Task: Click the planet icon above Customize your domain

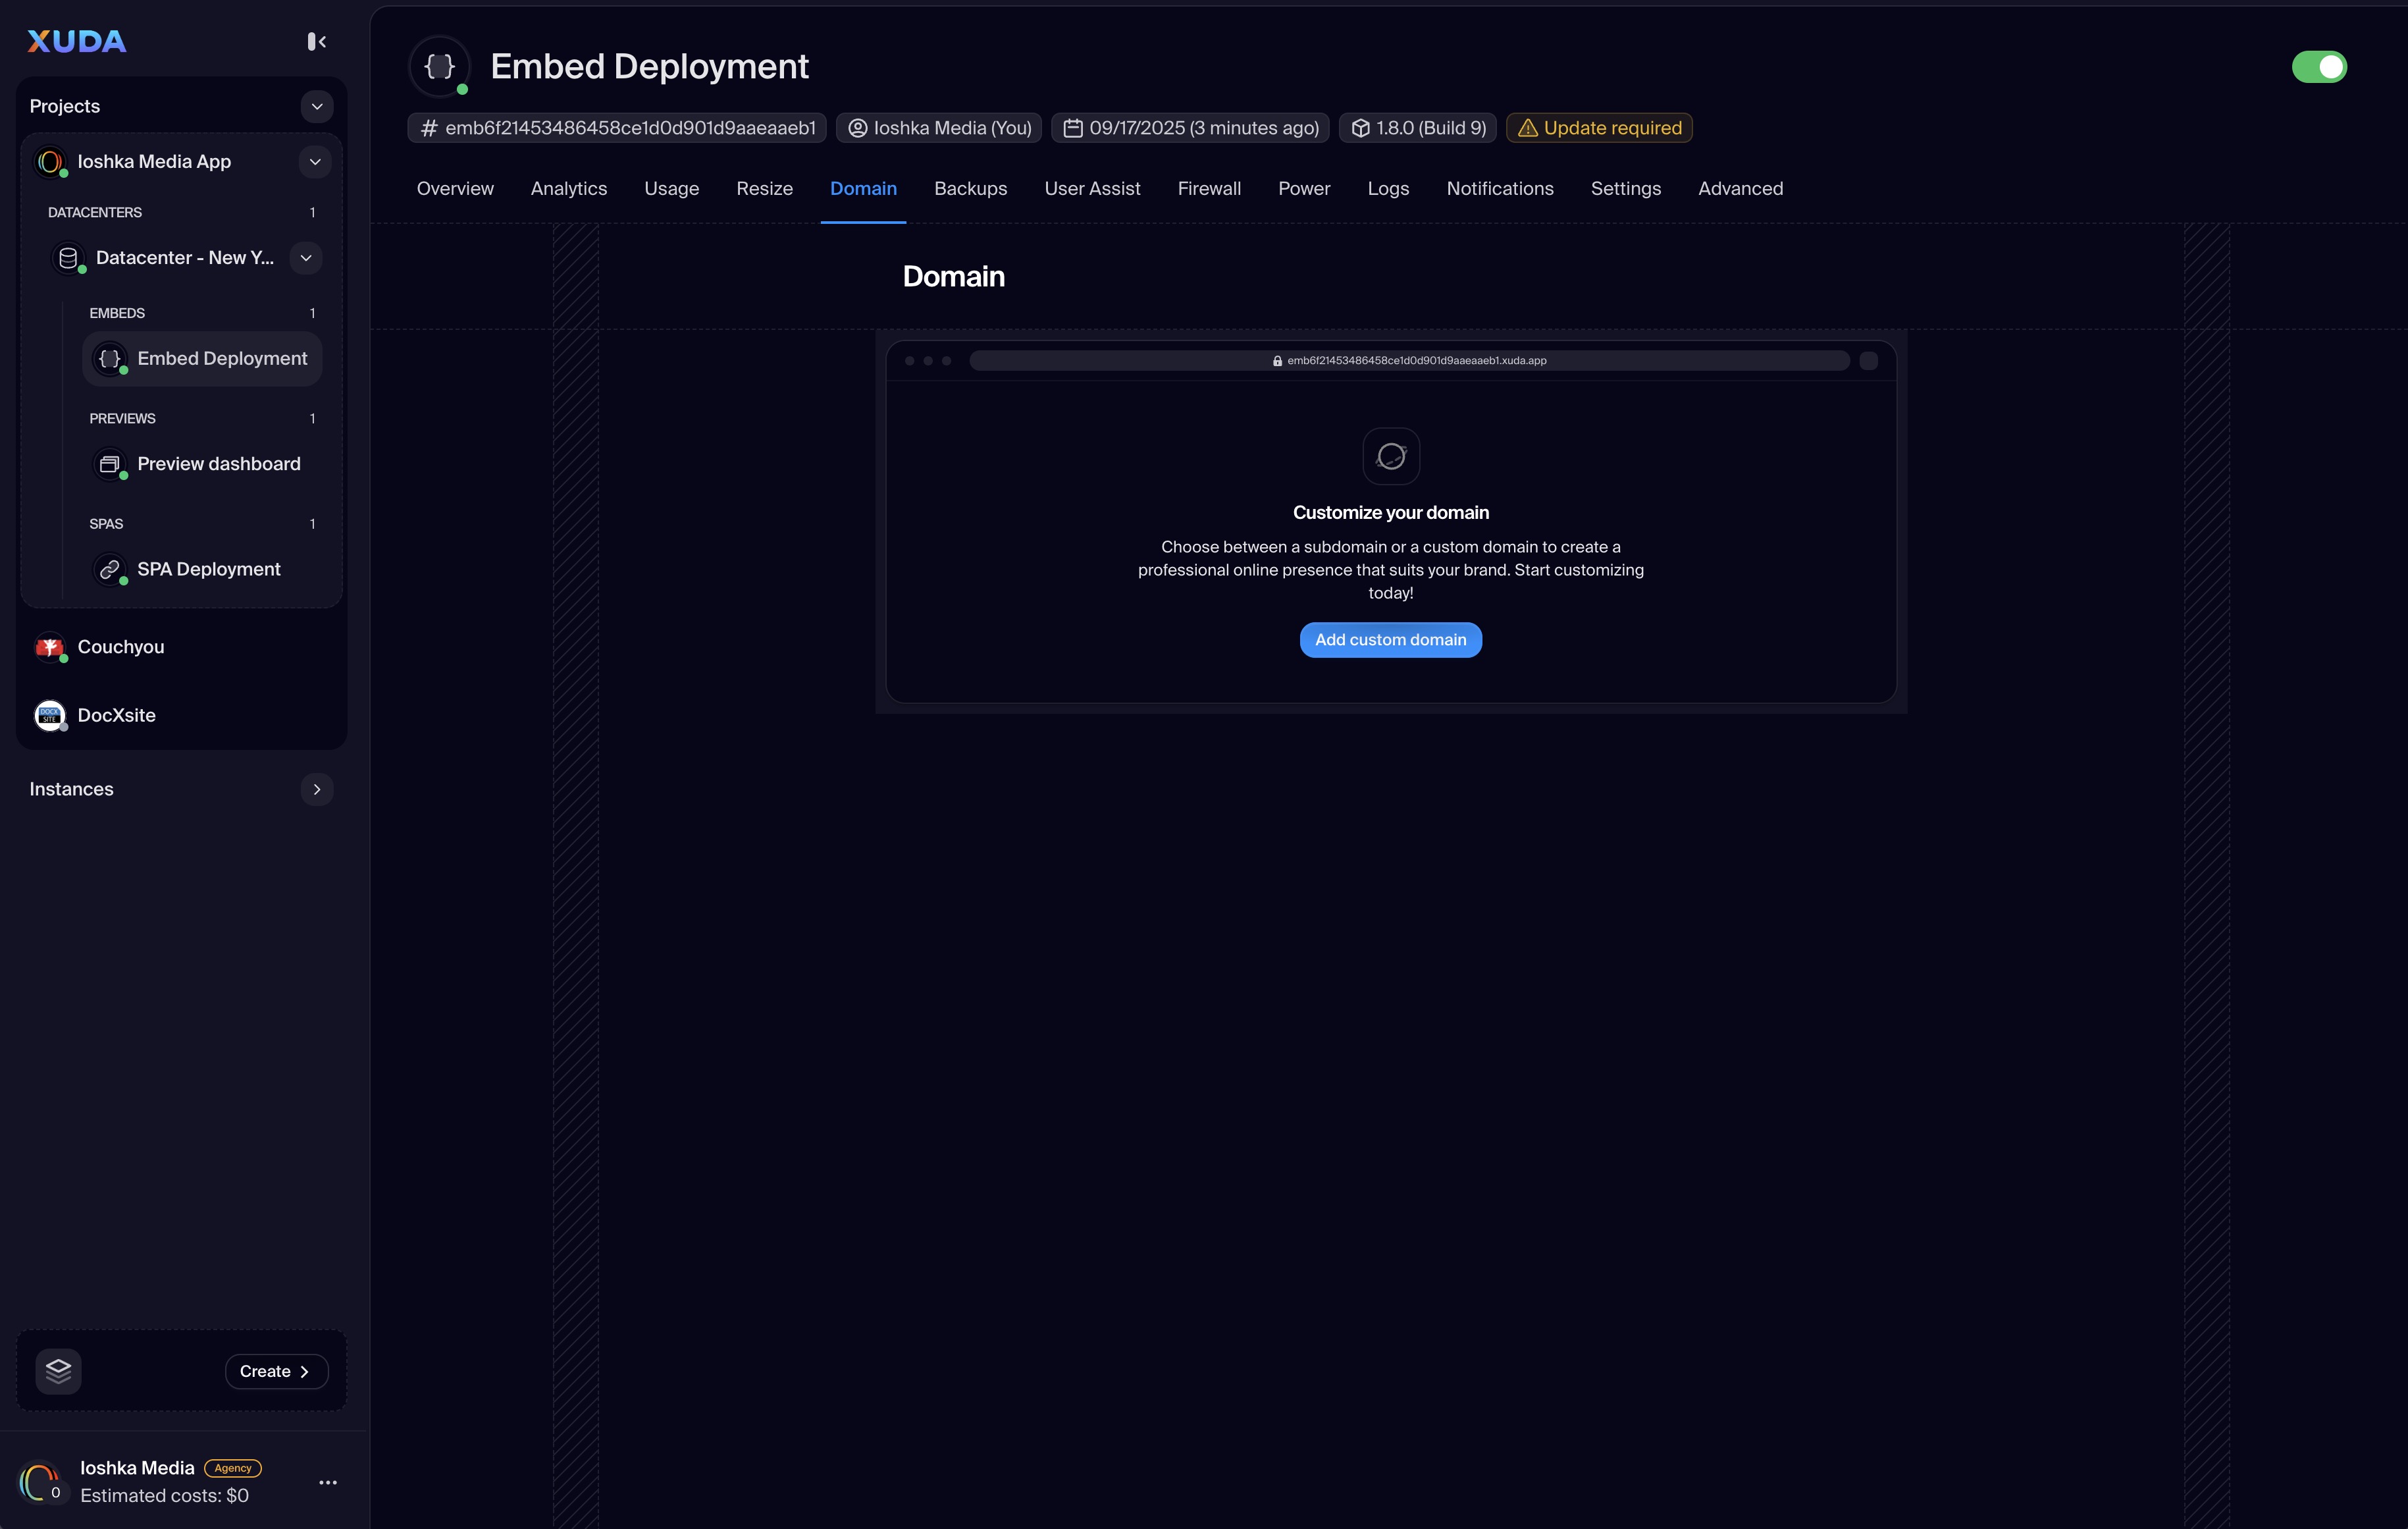Action: coord(1390,456)
